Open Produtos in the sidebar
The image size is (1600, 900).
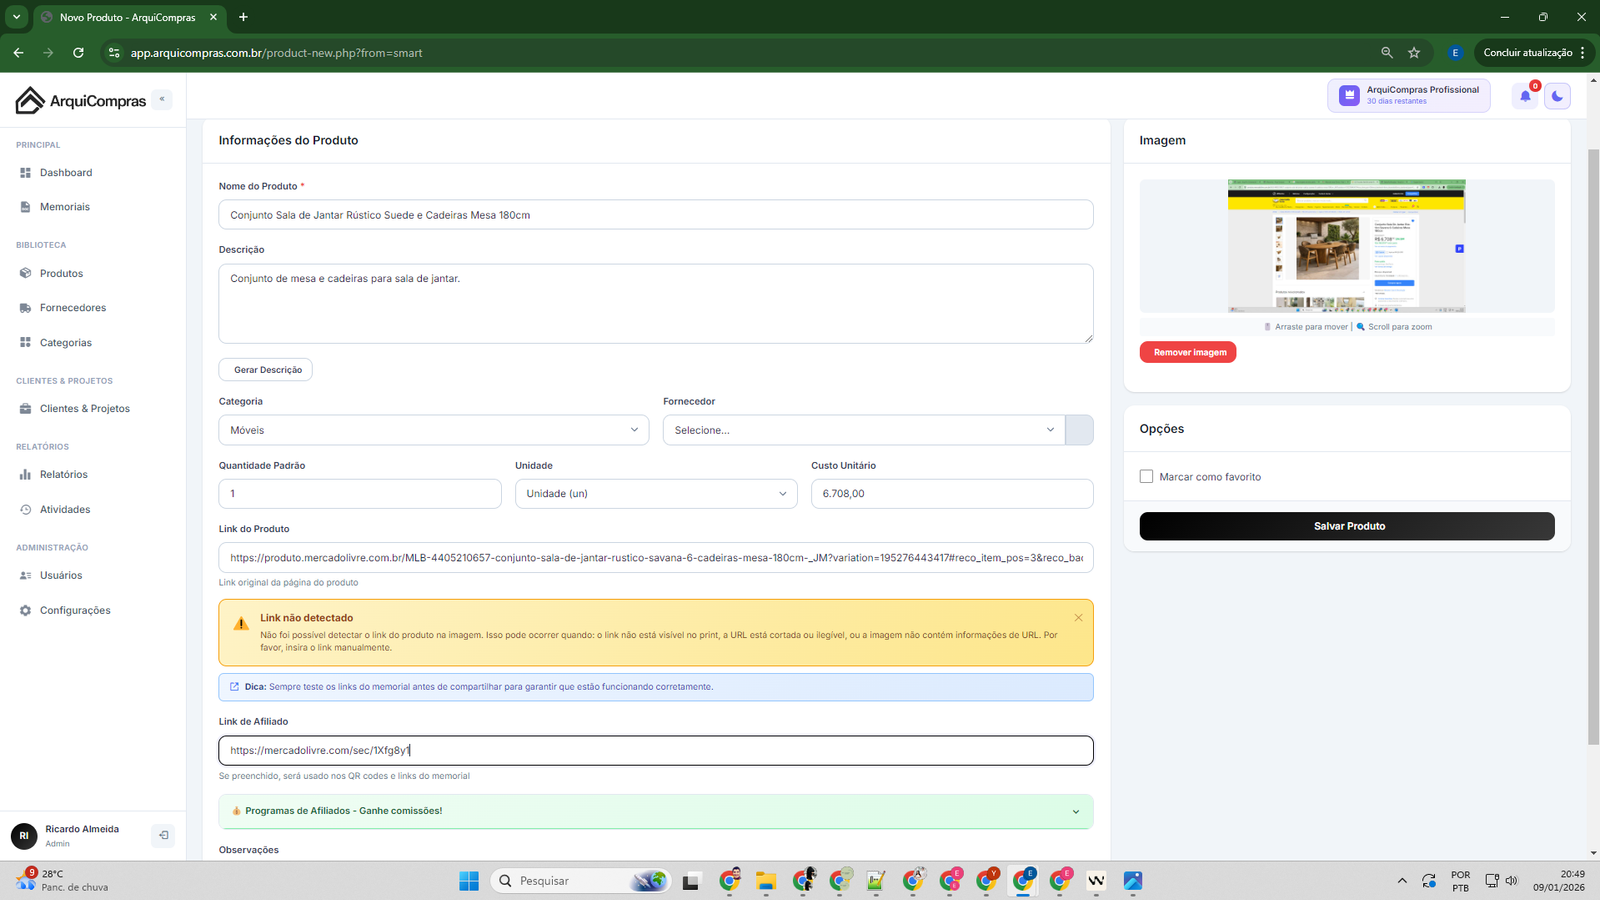click(x=61, y=273)
